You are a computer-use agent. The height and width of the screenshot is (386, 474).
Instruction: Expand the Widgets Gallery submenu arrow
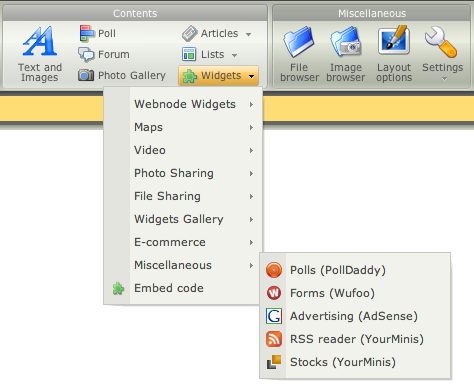[251, 219]
